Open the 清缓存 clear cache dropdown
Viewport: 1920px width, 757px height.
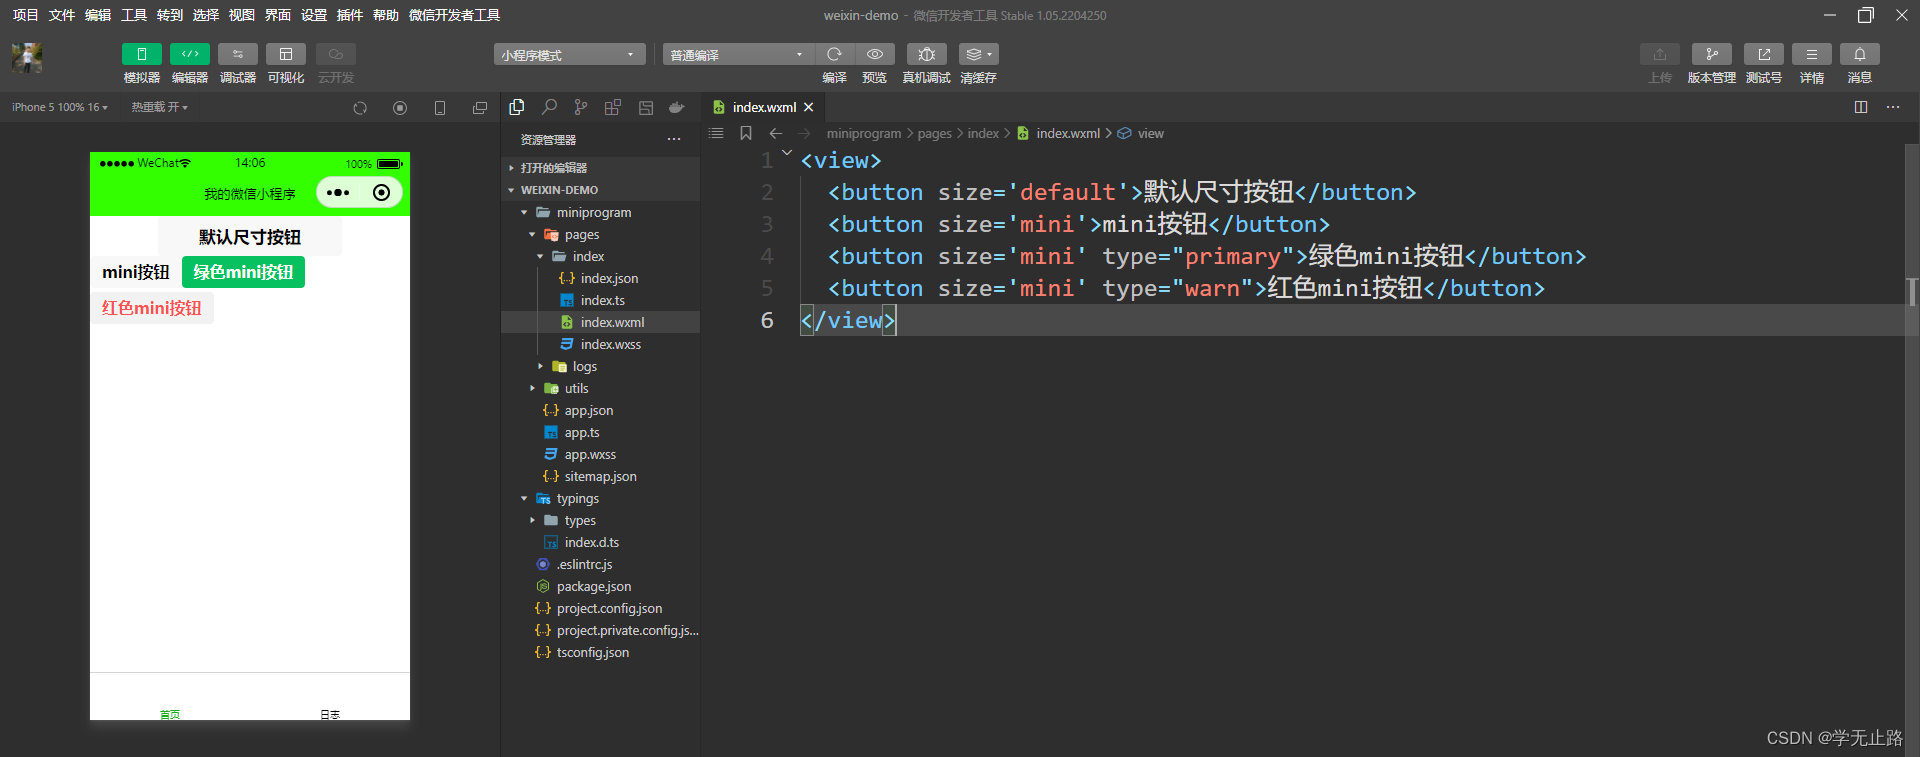click(x=979, y=54)
